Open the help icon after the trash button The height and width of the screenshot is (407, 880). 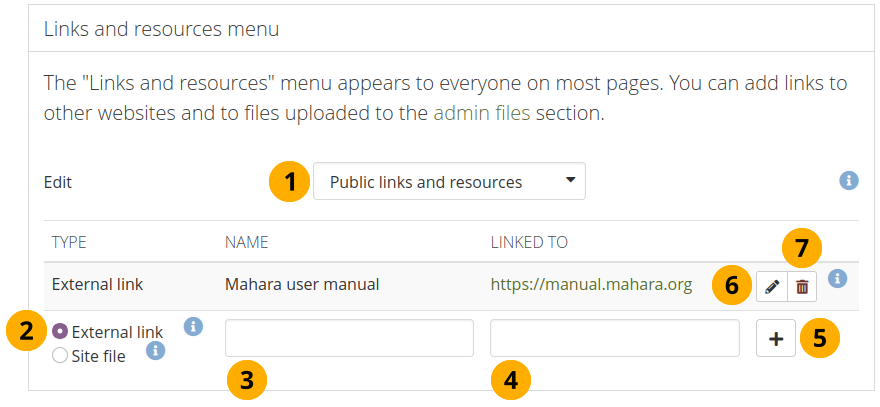pos(838,279)
